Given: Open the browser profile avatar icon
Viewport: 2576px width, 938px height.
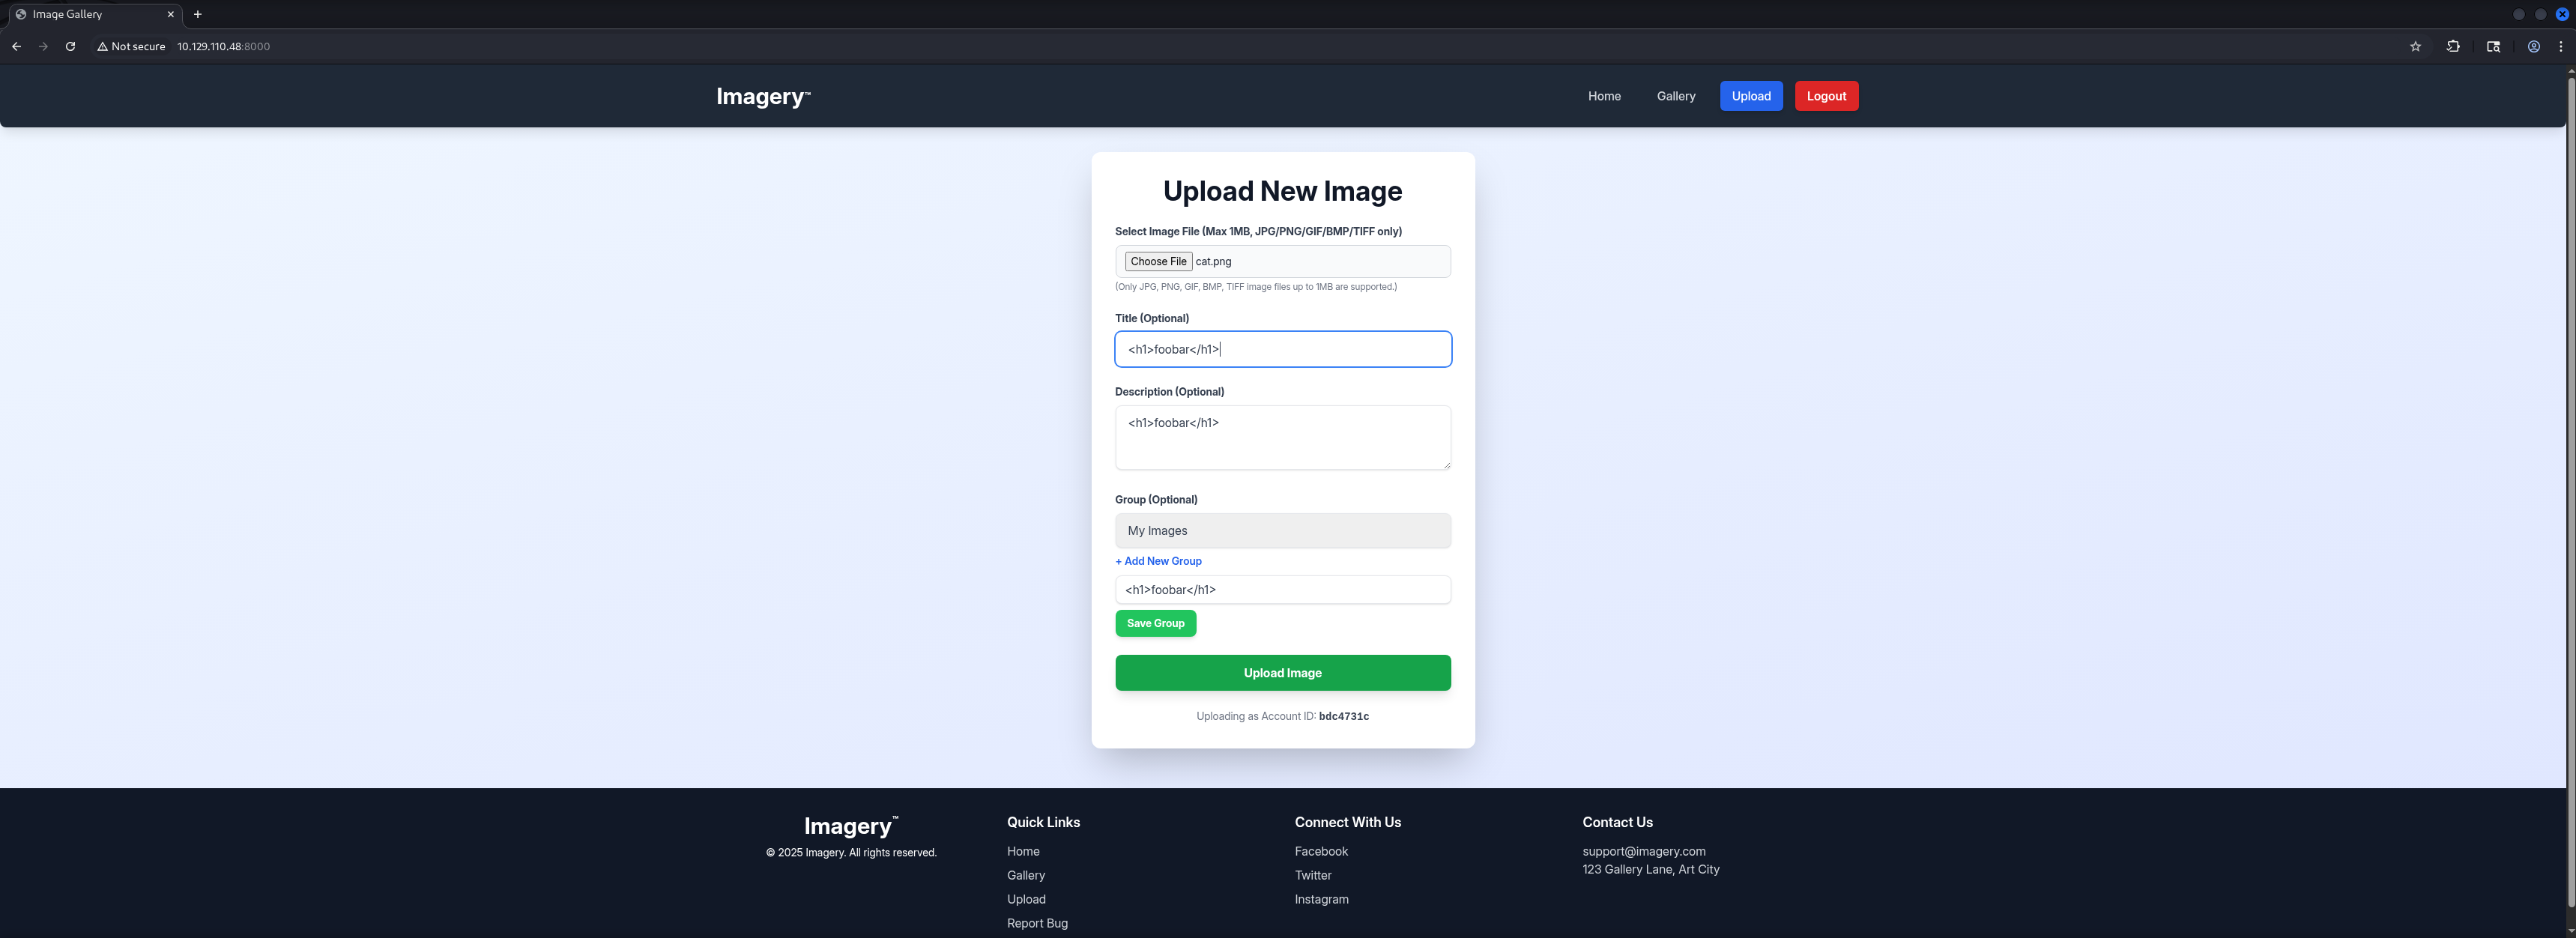Looking at the screenshot, I should 2533,46.
